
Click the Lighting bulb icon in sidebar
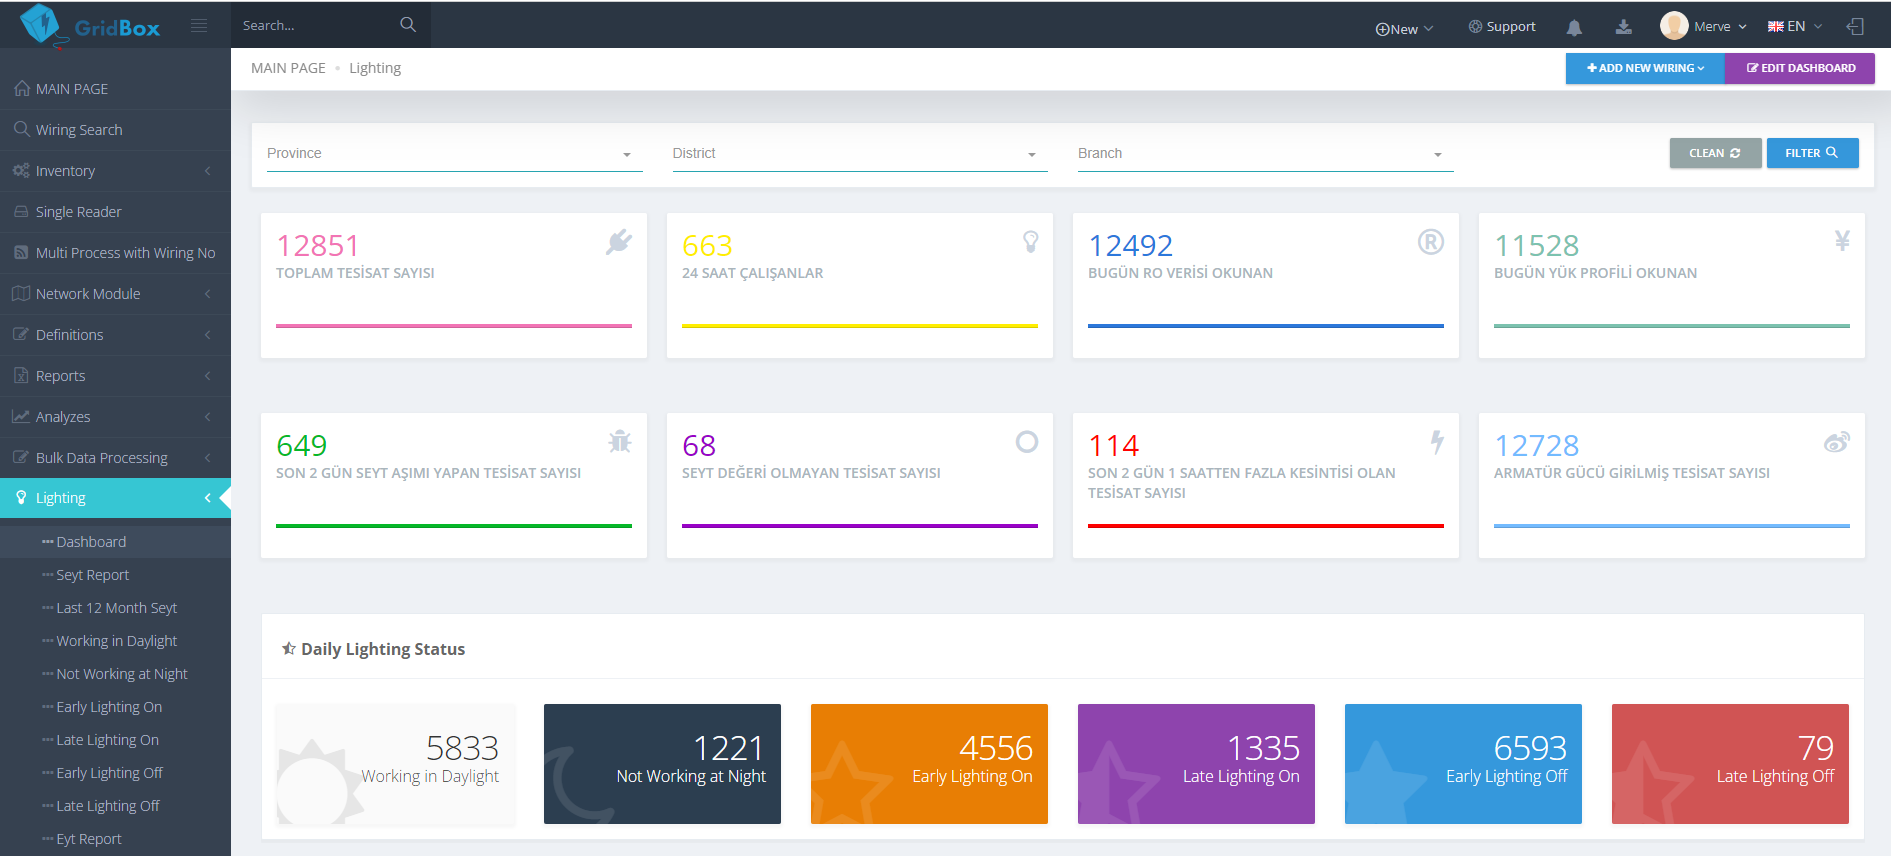tap(22, 498)
